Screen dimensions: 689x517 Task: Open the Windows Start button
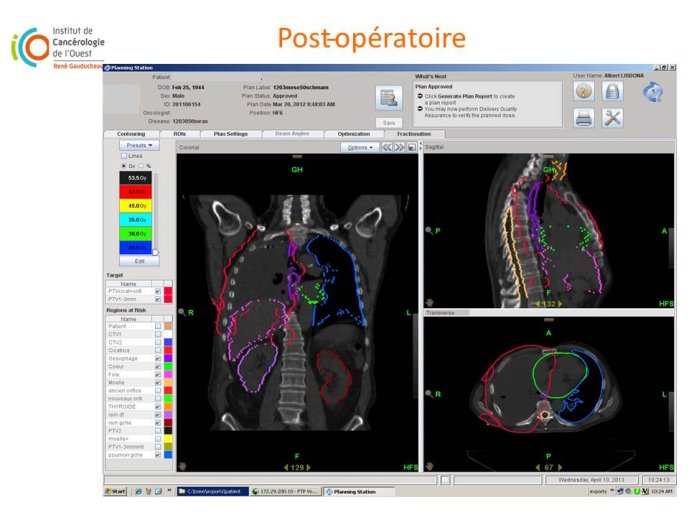click(115, 492)
